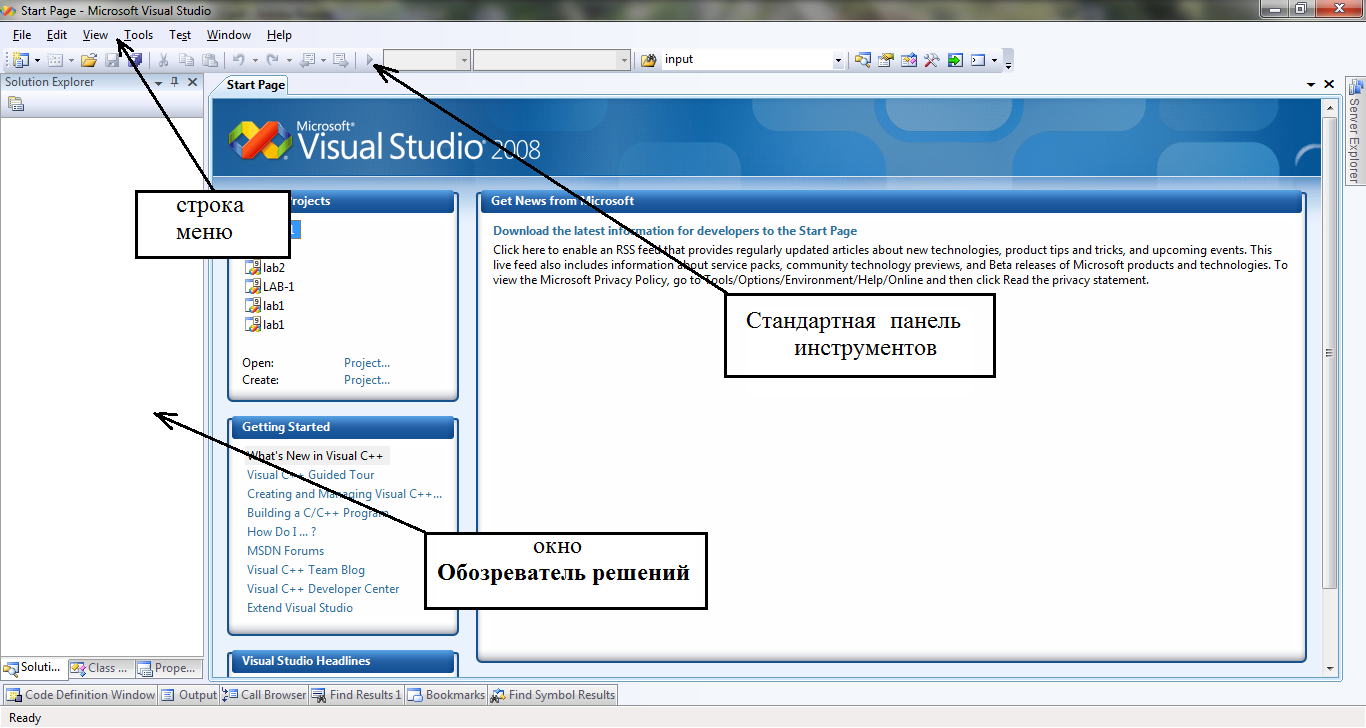
Task: Click the Save All icon
Action: pos(134,60)
